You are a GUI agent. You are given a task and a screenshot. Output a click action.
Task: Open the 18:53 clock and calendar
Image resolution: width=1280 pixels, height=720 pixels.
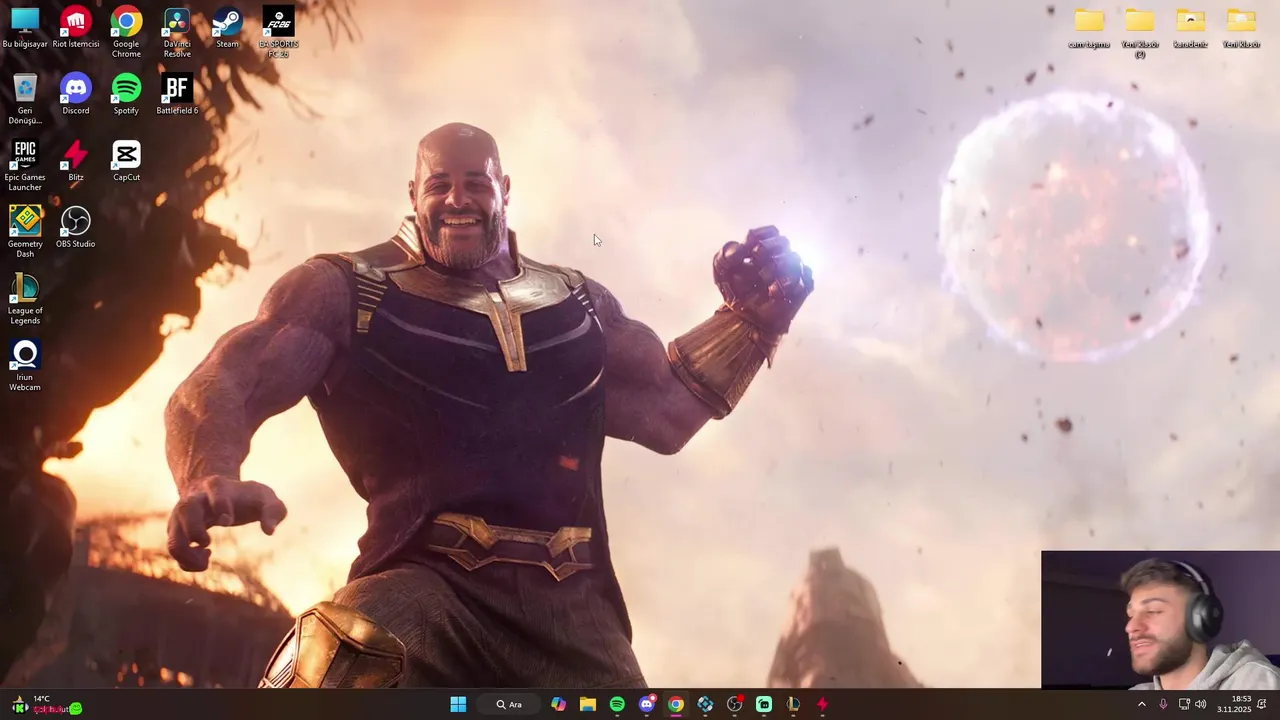1234,704
